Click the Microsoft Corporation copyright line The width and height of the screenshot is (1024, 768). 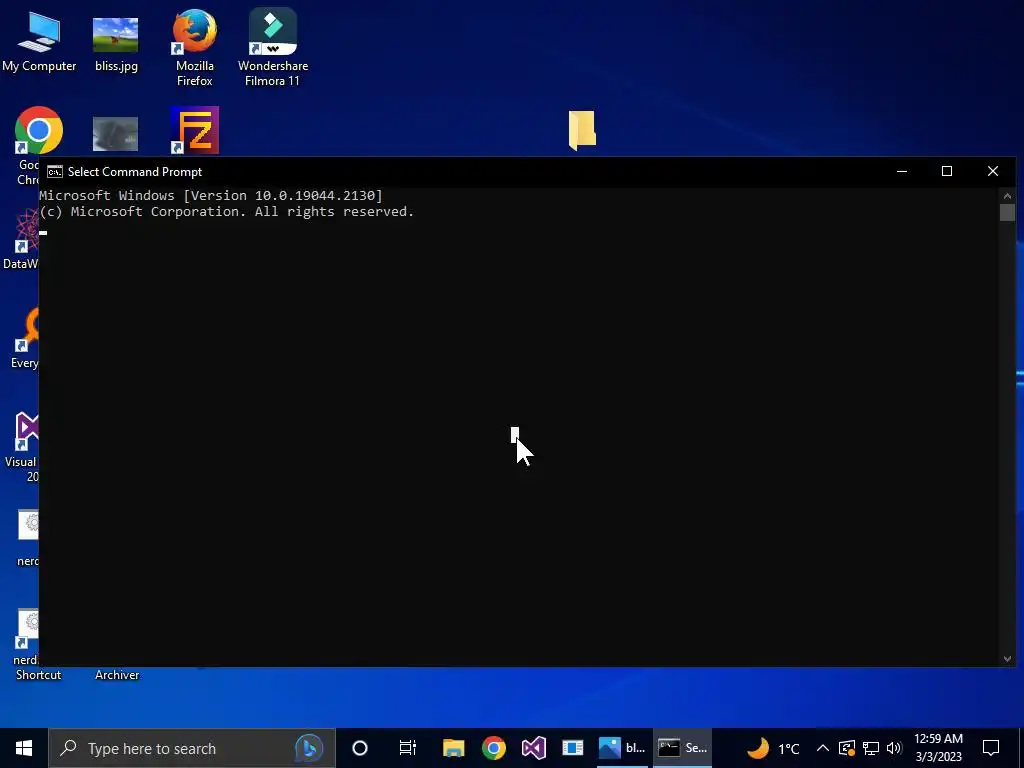(227, 212)
